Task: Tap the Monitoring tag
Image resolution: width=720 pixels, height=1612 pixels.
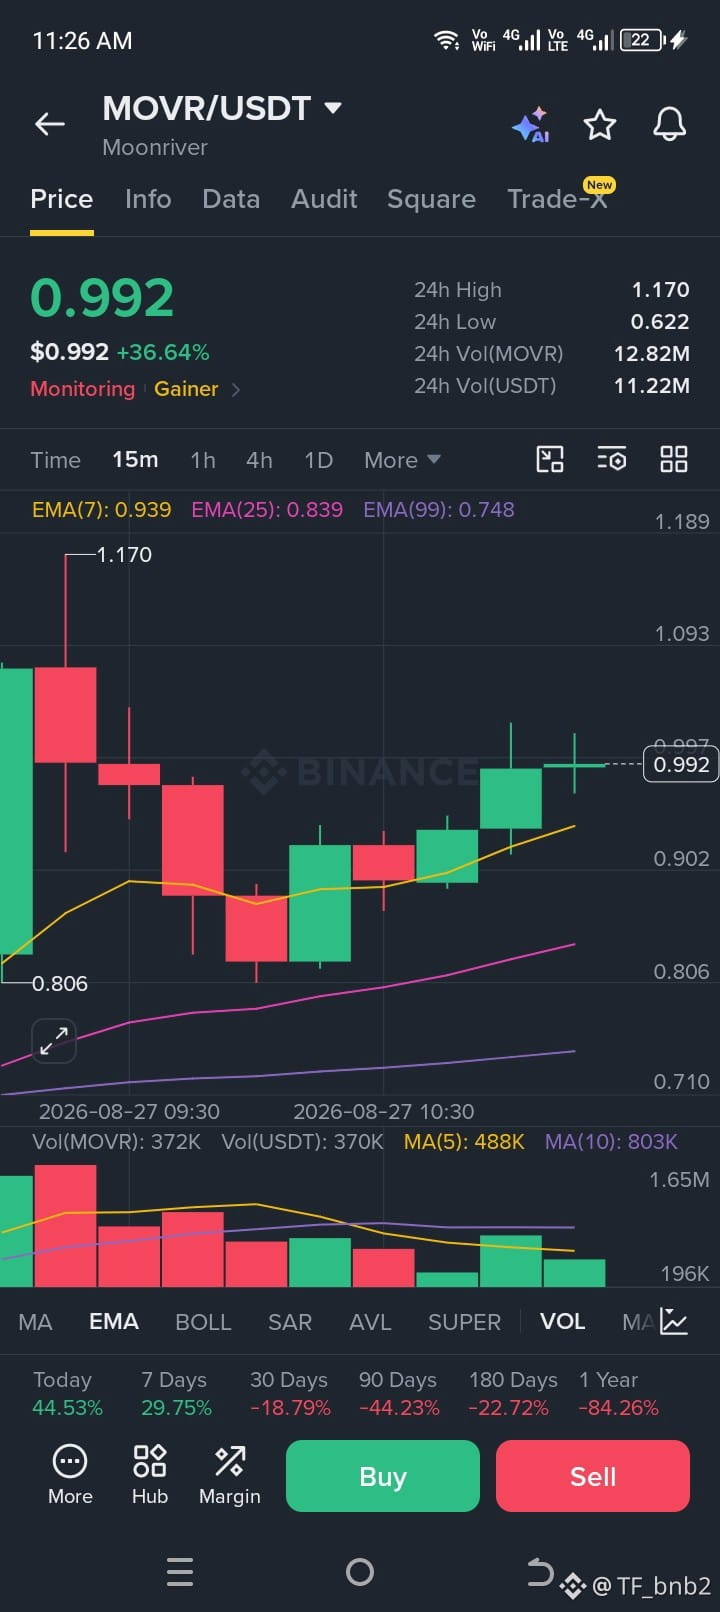Action: pyautogui.click(x=82, y=389)
